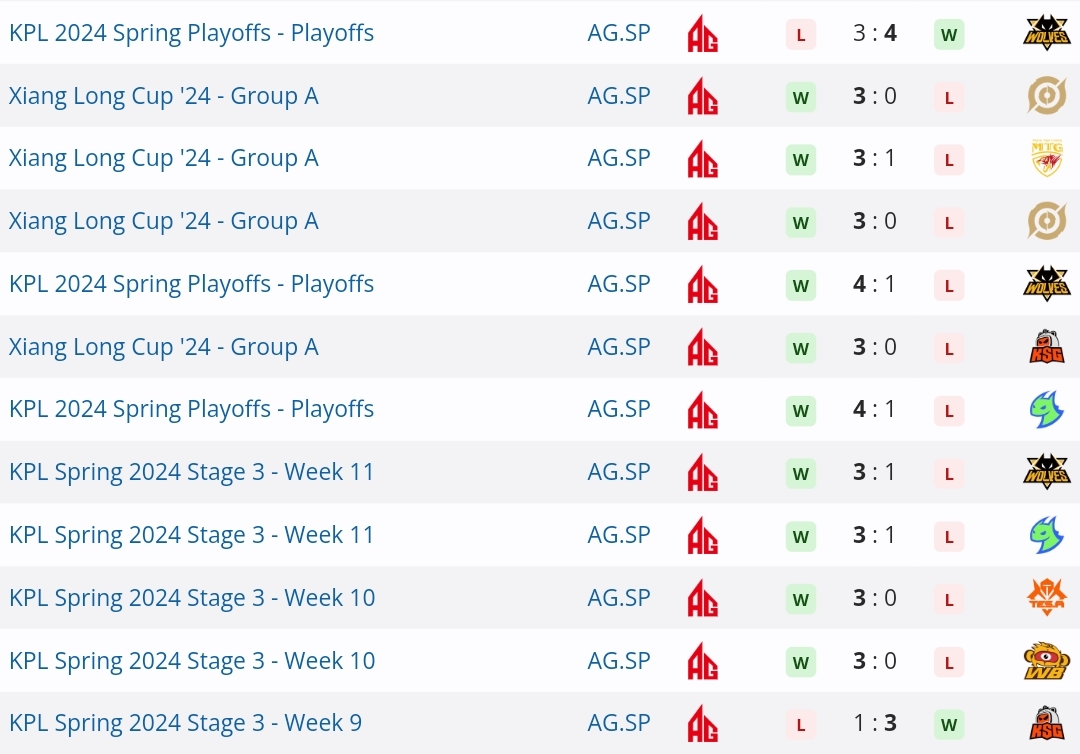Click the KSG logo in the Week 9 row
This screenshot has height=754, width=1080.
pyautogui.click(x=1047, y=723)
